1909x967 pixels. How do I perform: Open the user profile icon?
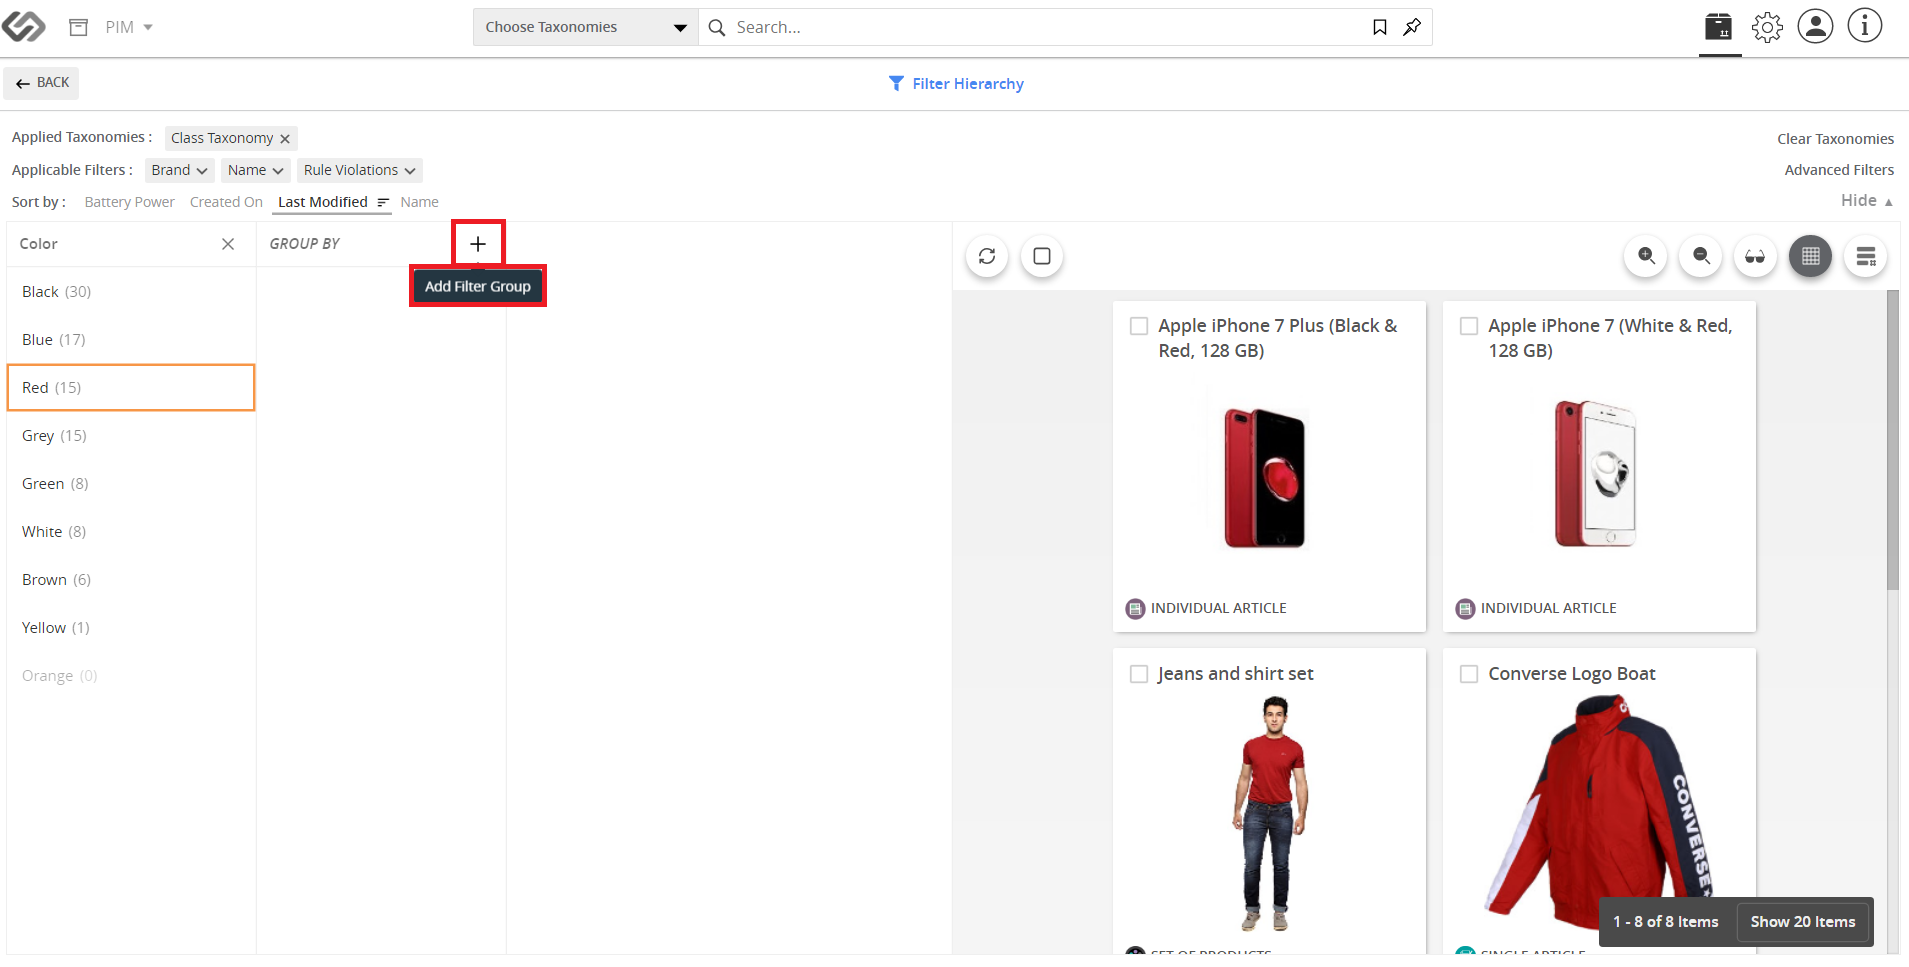pos(1815,26)
